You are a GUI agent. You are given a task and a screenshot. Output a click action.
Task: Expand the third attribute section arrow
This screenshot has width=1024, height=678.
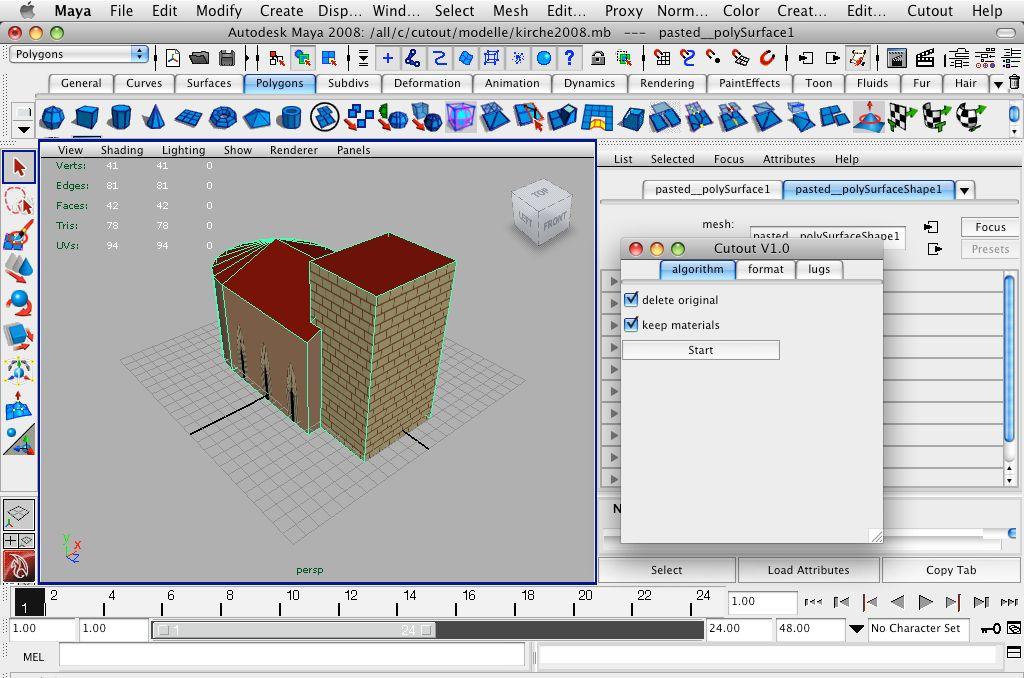(x=613, y=325)
